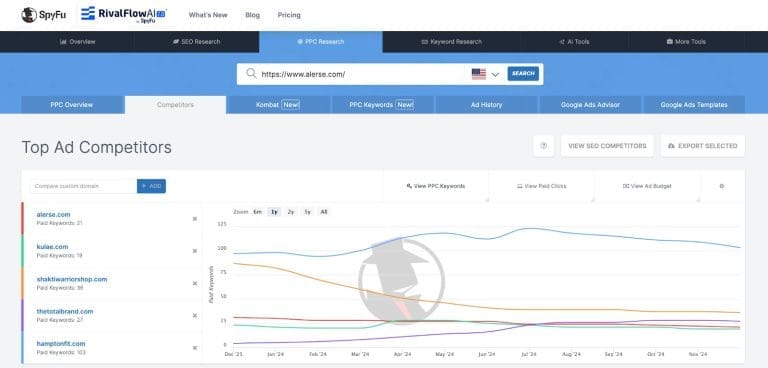
Task: Open chart settings gear icon
Action: point(721,186)
